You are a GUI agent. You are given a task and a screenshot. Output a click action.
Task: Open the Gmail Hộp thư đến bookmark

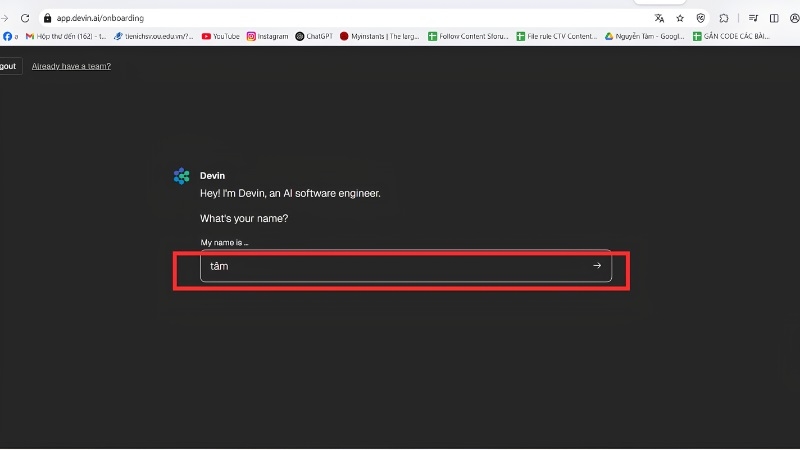click(66, 36)
